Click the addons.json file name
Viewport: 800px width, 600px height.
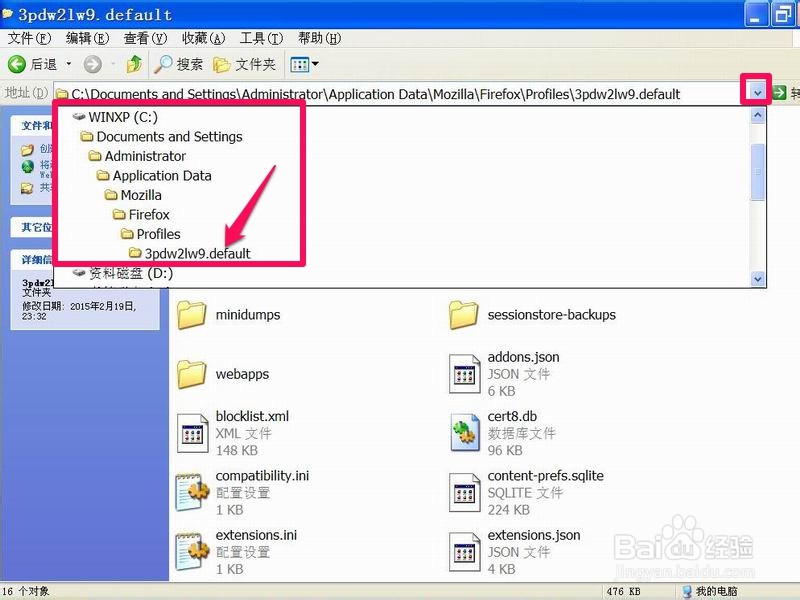tap(523, 357)
